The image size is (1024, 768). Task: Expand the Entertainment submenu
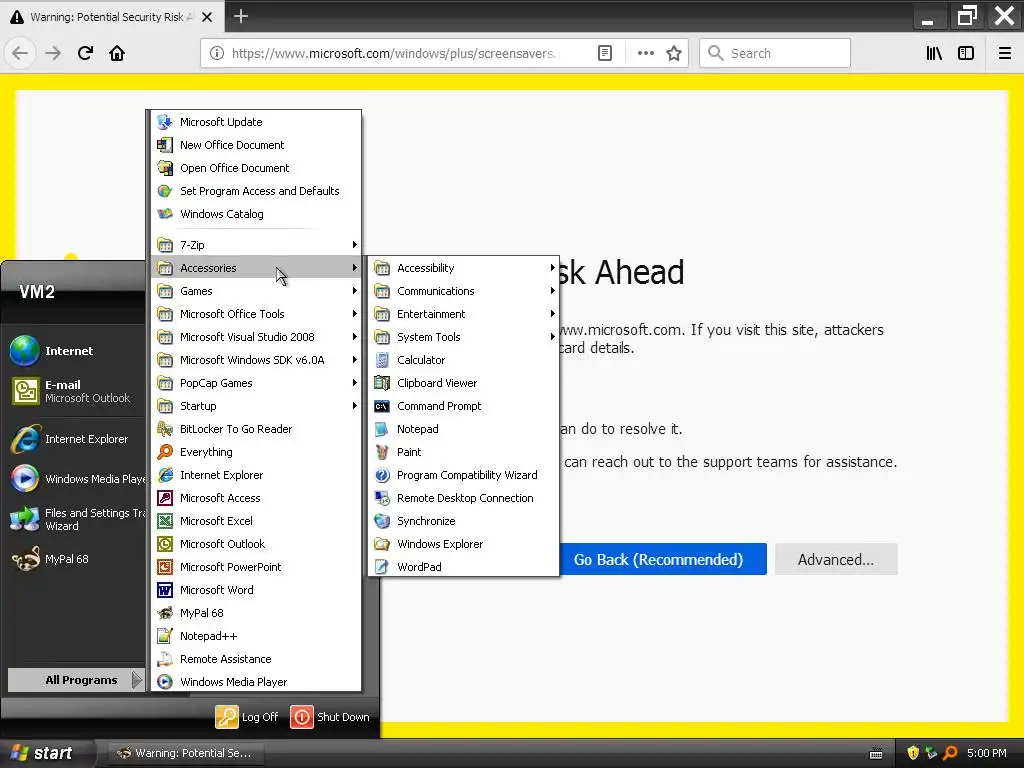[463, 314]
